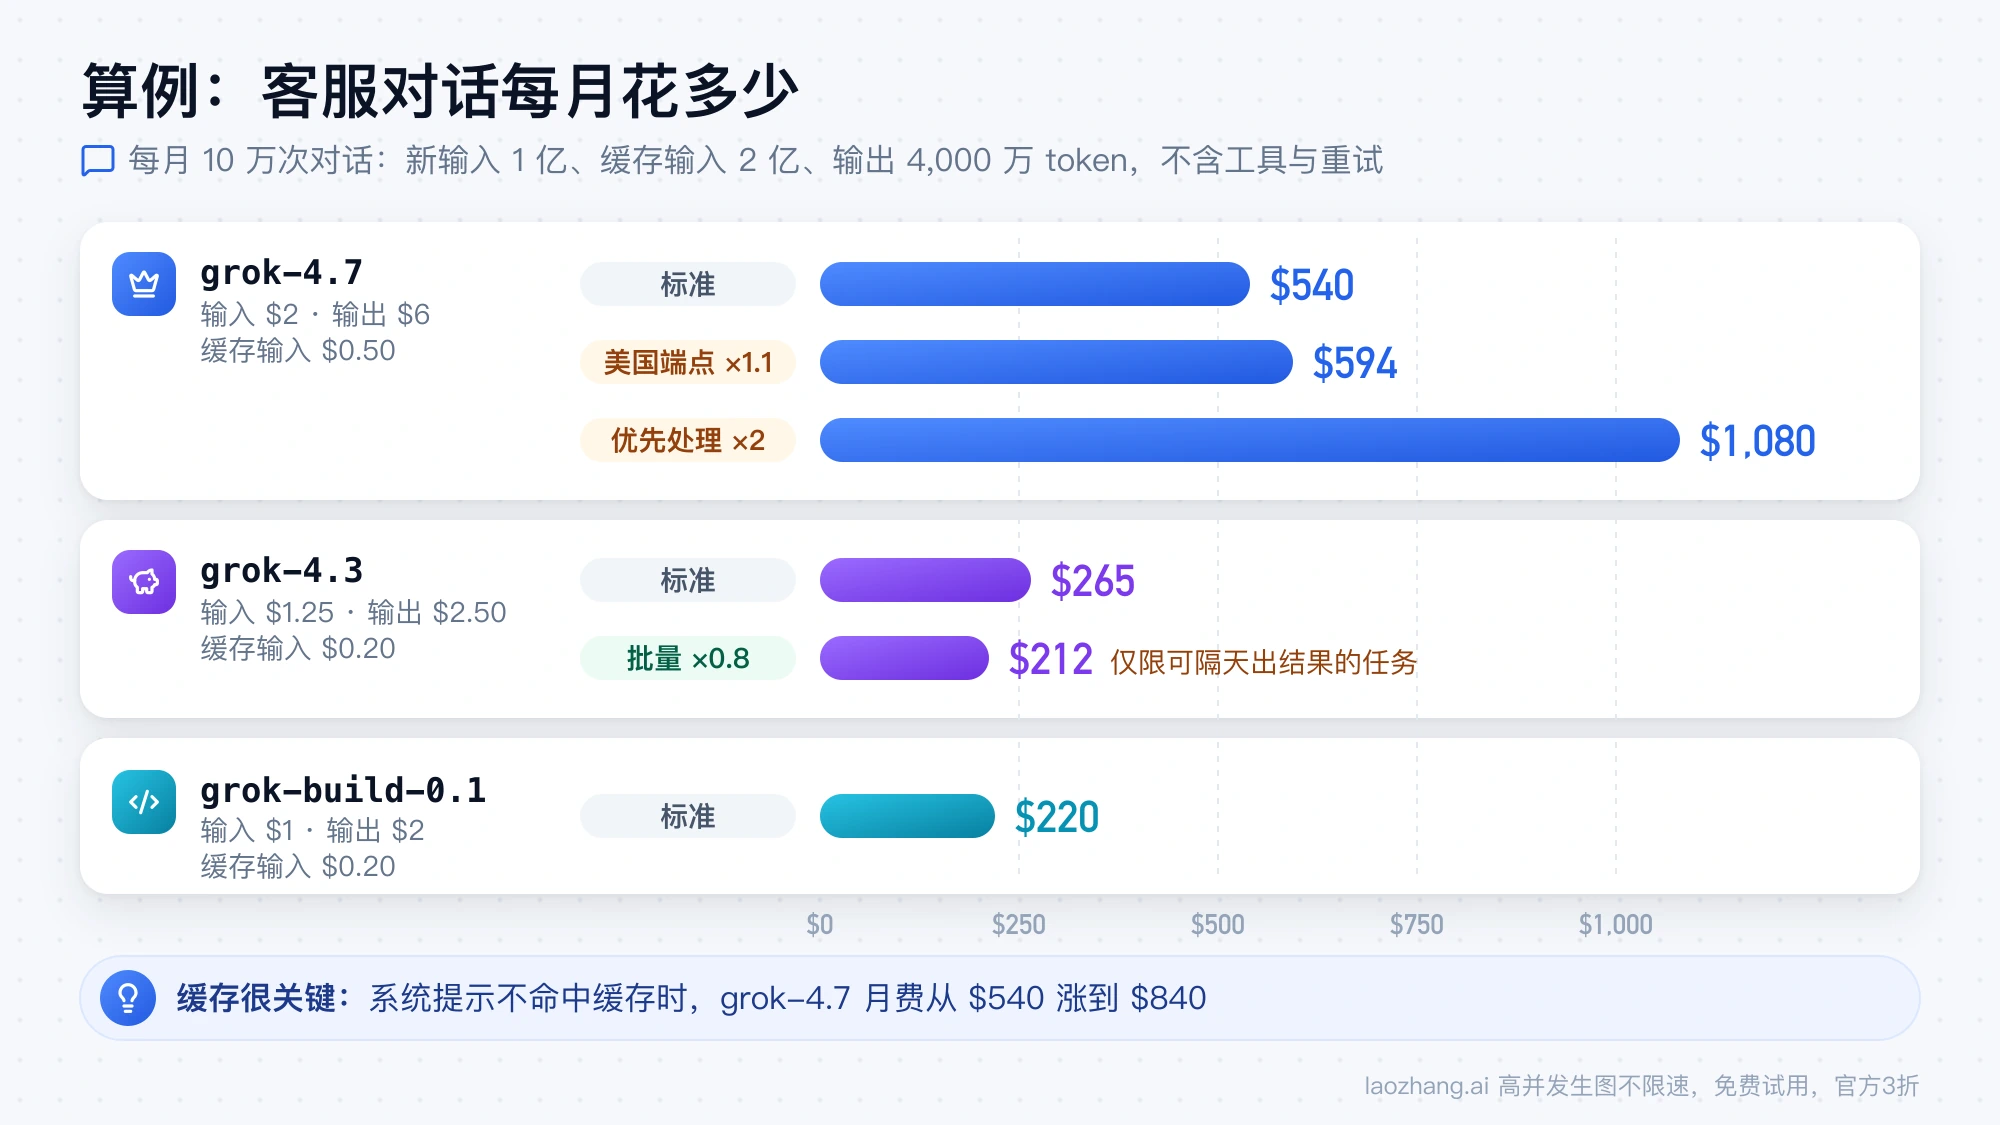Select the 批量 ×0.8 pill
This screenshot has height=1125, width=2000.
click(x=688, y=658)
